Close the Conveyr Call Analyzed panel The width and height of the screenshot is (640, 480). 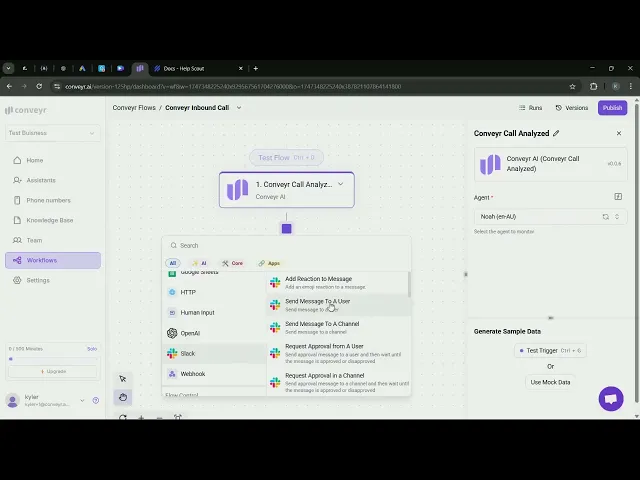tap(619, 133)
